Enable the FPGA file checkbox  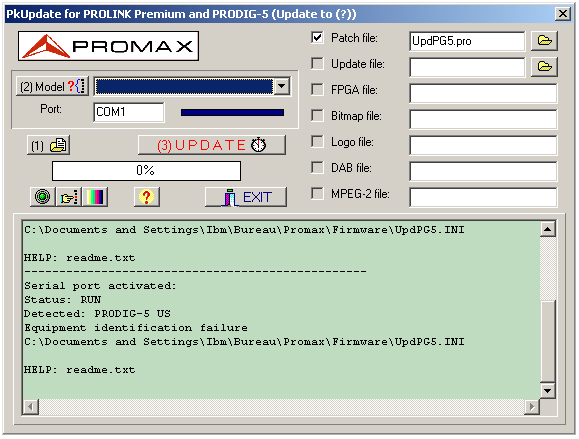(x=317, y=89)
